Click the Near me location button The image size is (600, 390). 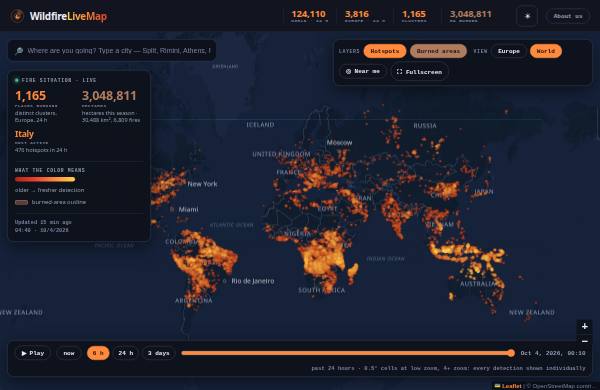tap(363, 72)
